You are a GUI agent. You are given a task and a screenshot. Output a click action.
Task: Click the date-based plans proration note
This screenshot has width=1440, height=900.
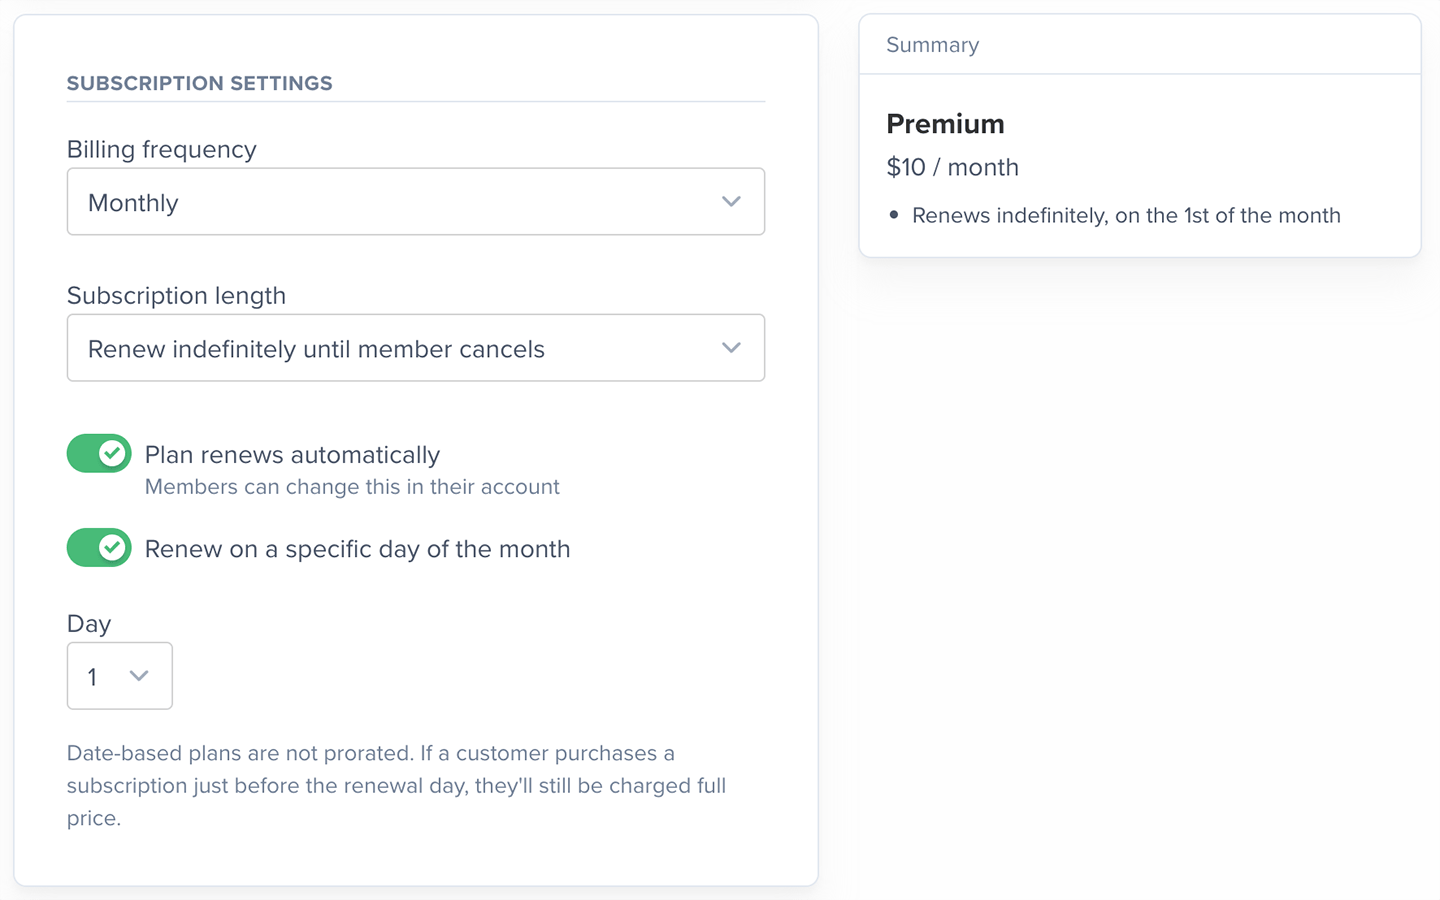(x=396, y=785)
